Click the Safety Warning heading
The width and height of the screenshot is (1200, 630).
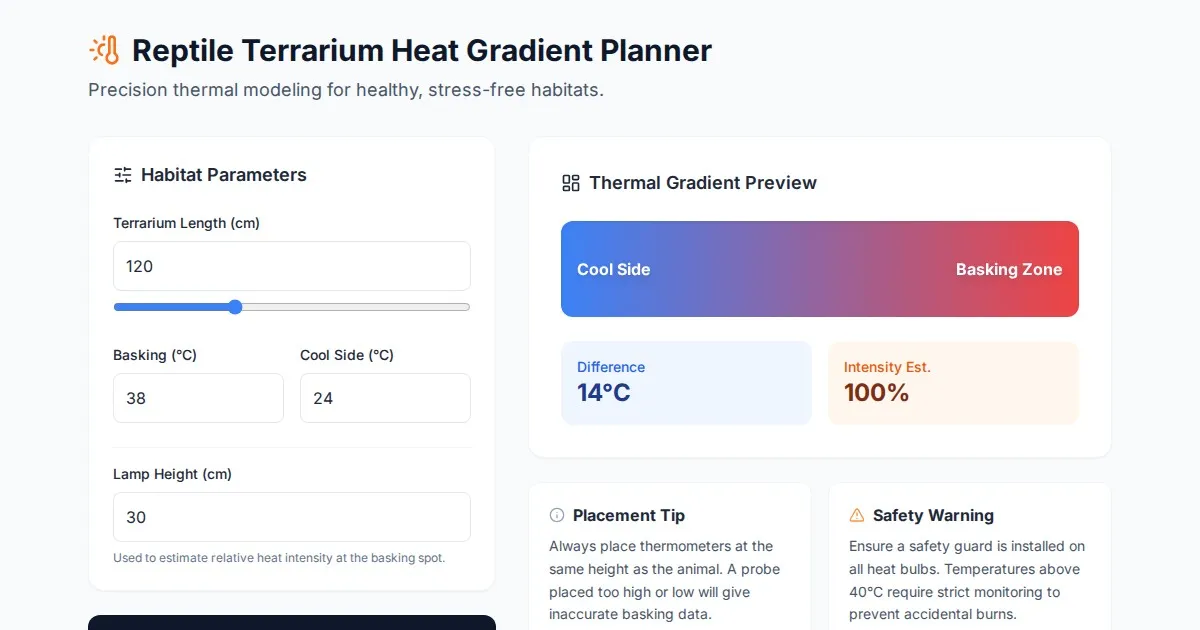pyautogui.click(x=933, y=515)
